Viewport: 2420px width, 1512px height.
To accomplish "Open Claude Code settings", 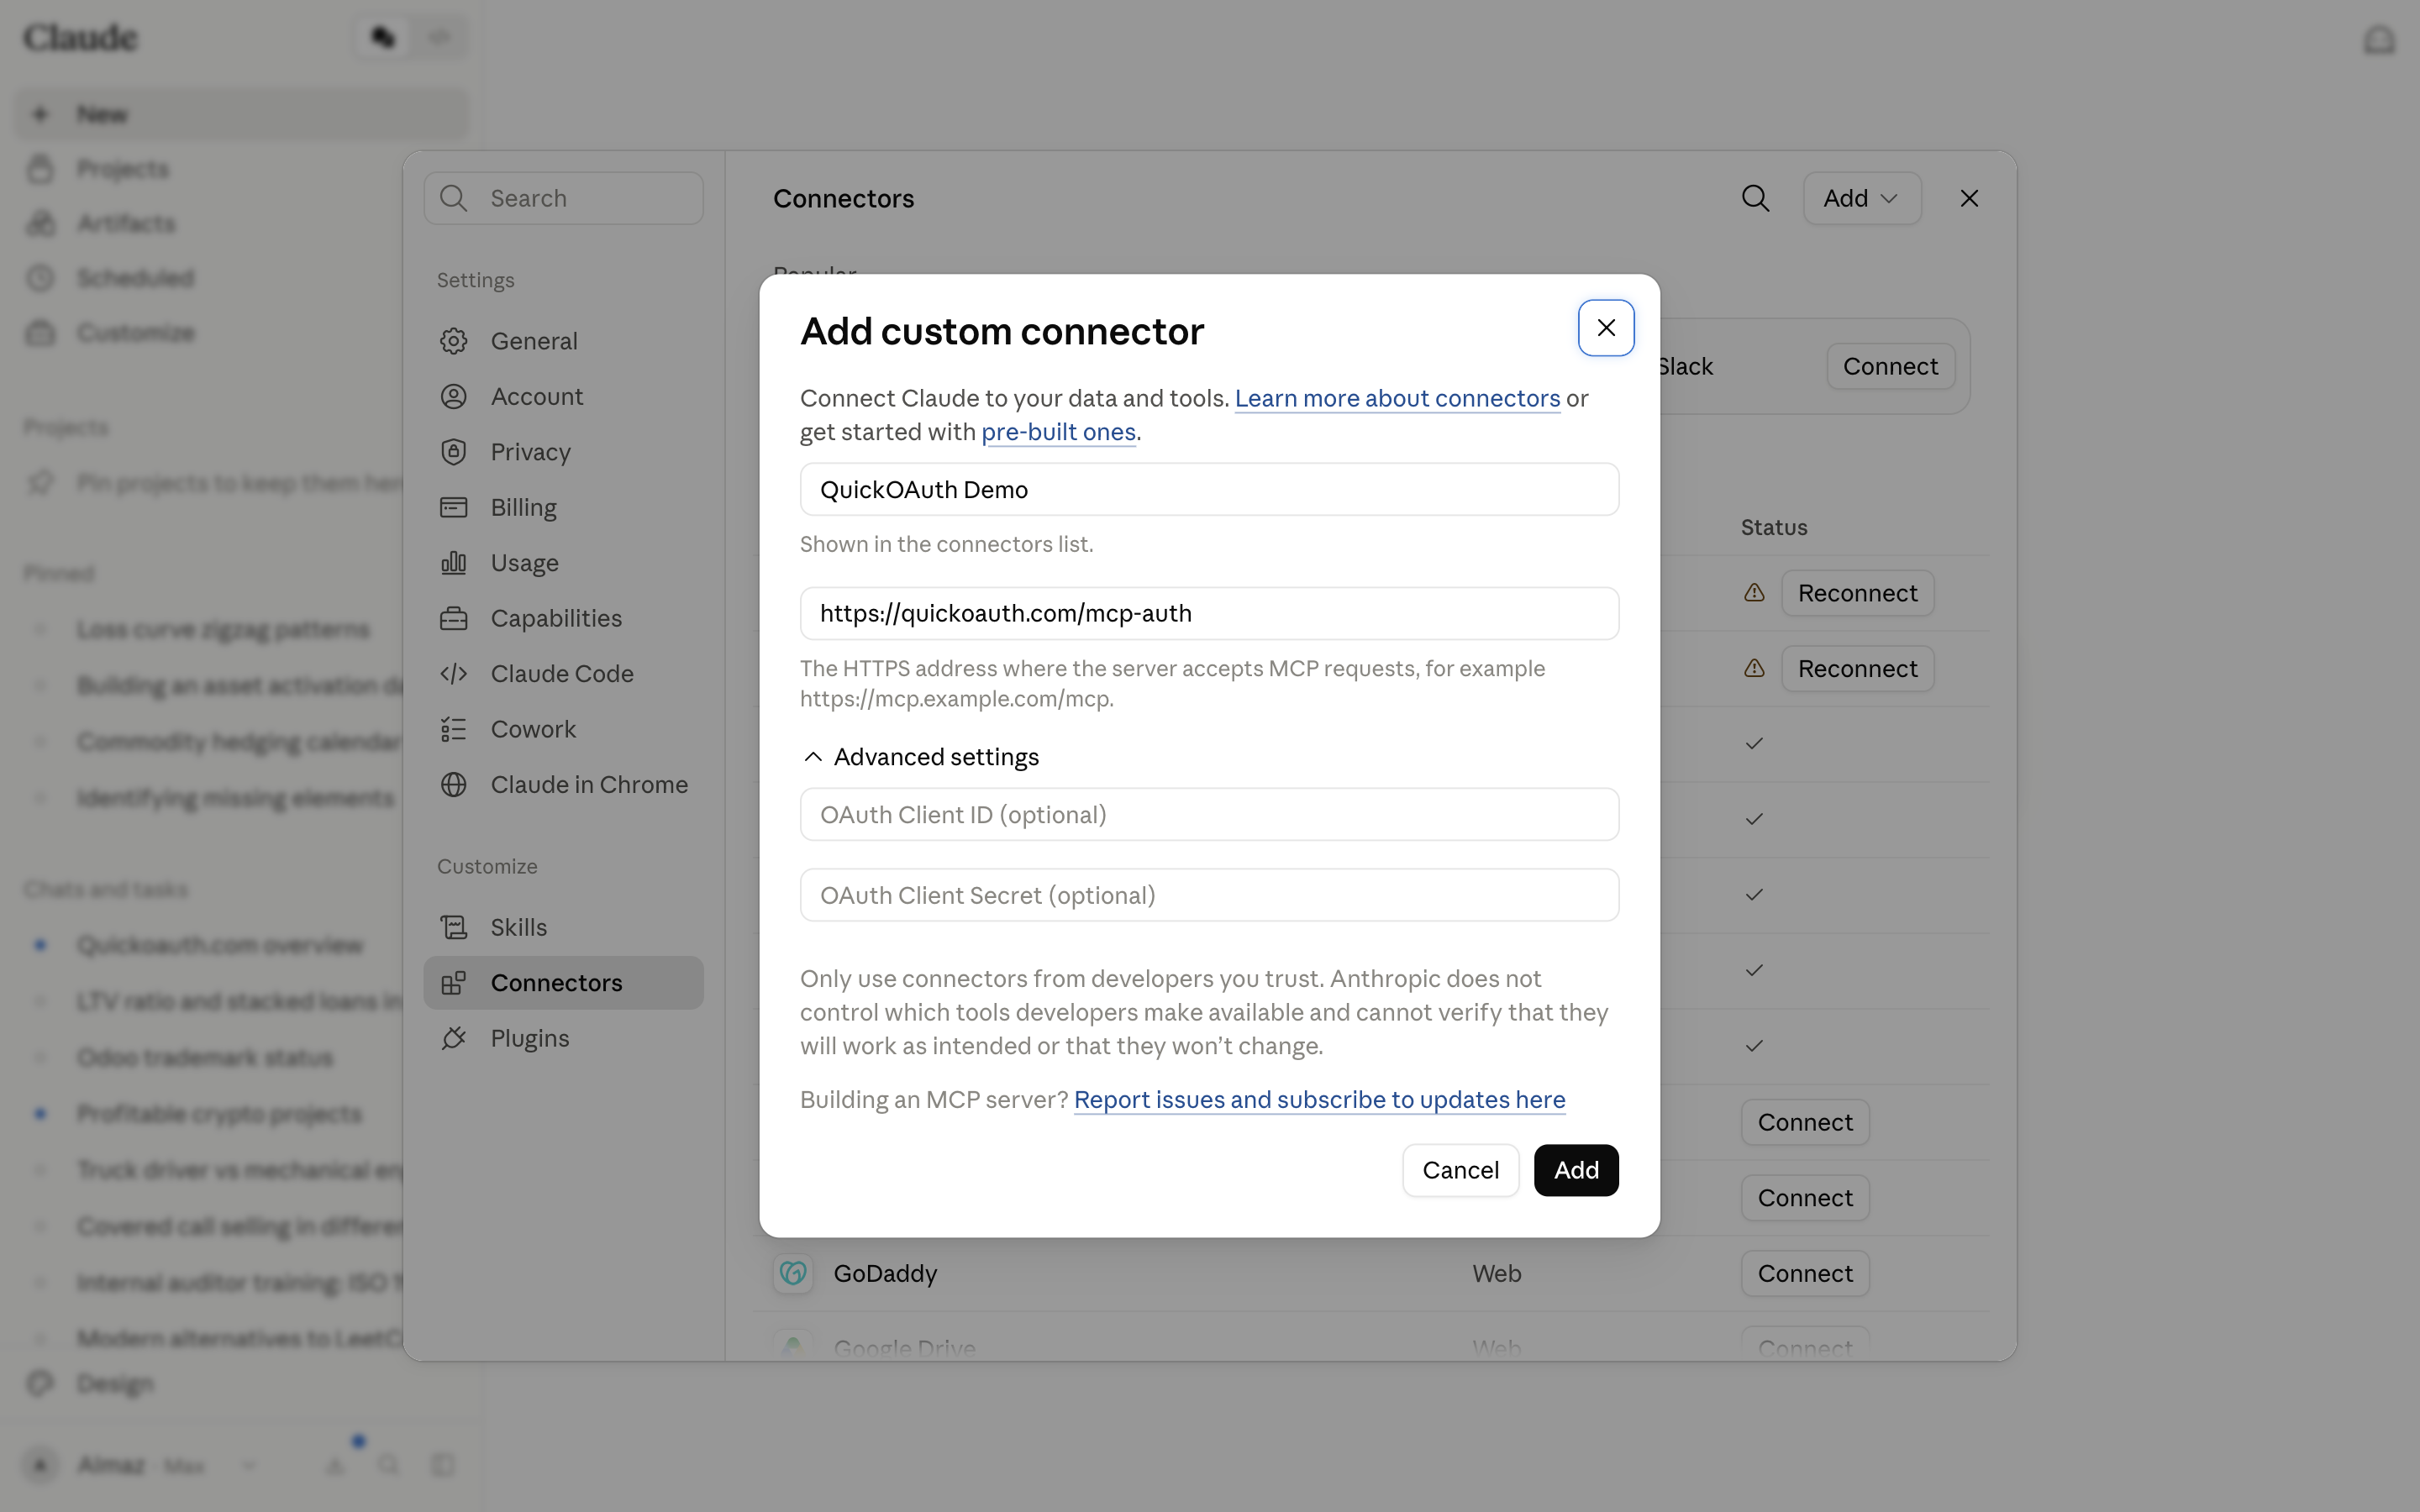I will click(563, 674).
